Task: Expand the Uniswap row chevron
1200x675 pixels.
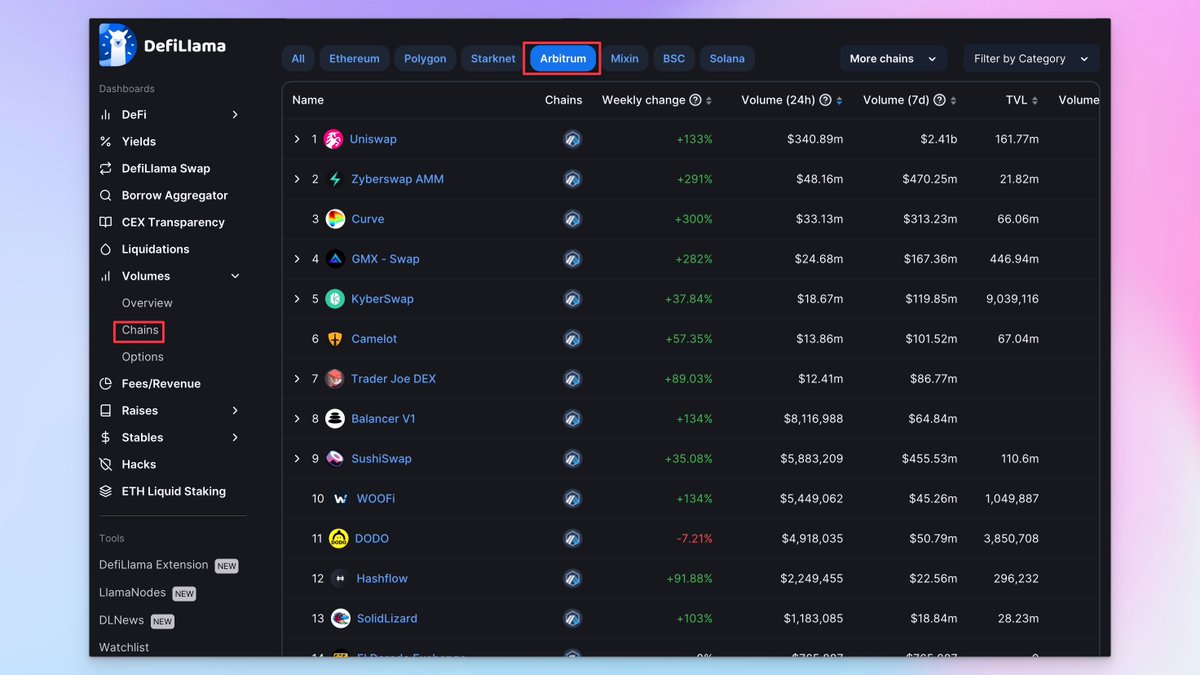Action: coord(297,139)
